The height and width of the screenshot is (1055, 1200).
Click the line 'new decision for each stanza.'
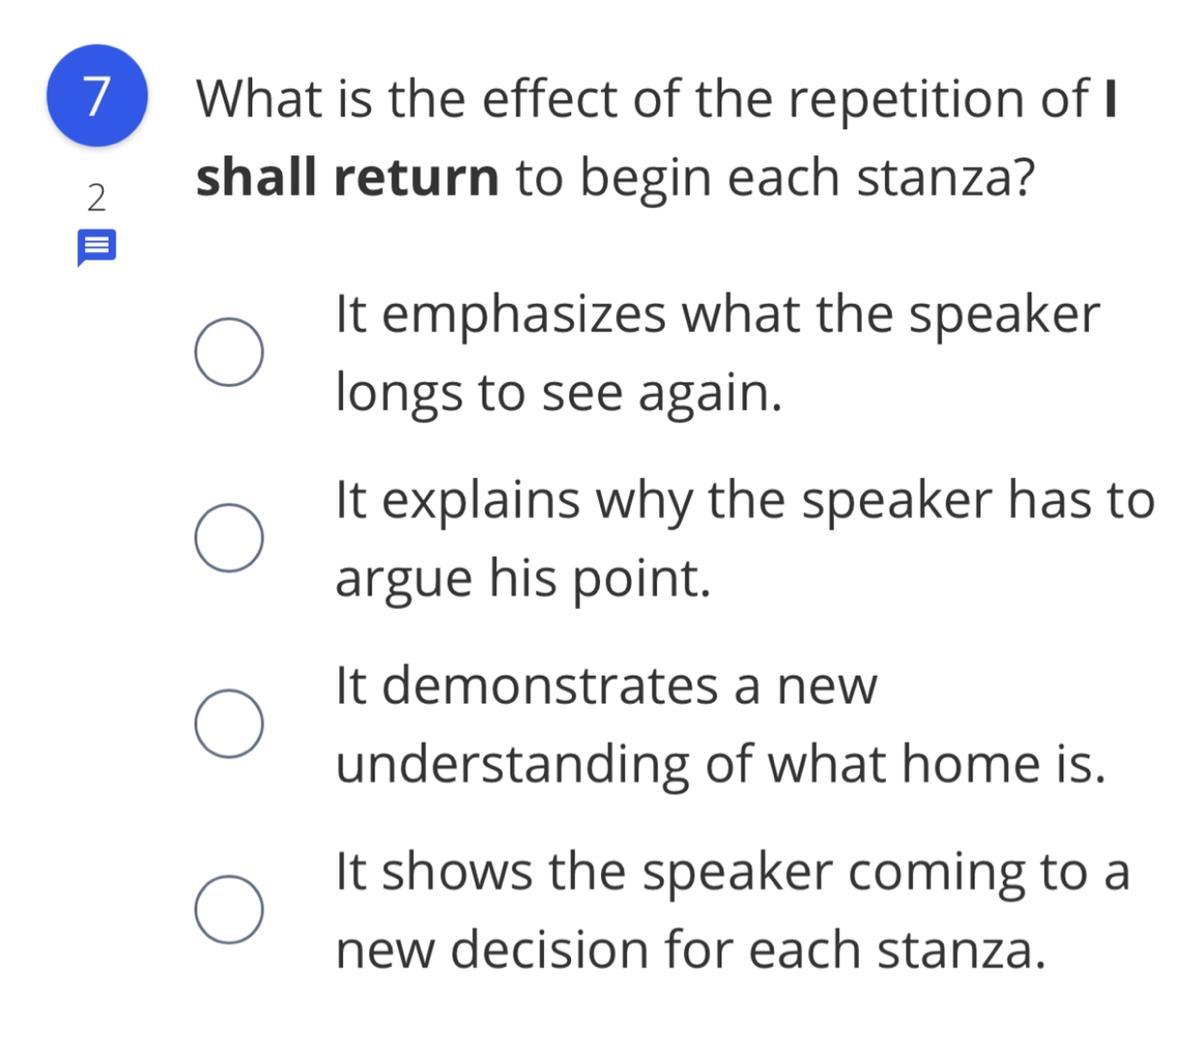click(x=690, y=949)
